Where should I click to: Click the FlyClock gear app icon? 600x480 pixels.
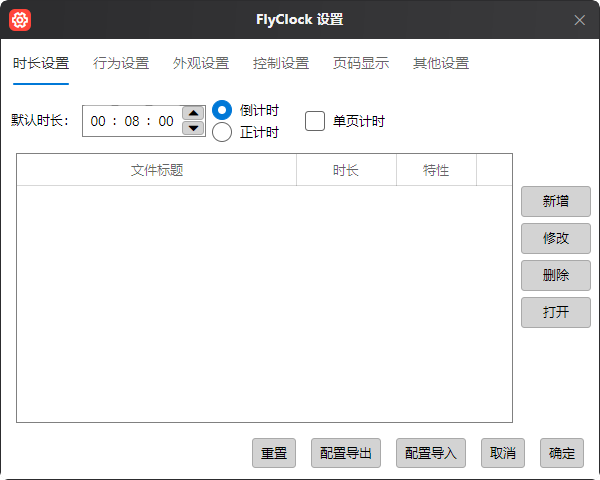pyautogui.click(x=20, y=20)
